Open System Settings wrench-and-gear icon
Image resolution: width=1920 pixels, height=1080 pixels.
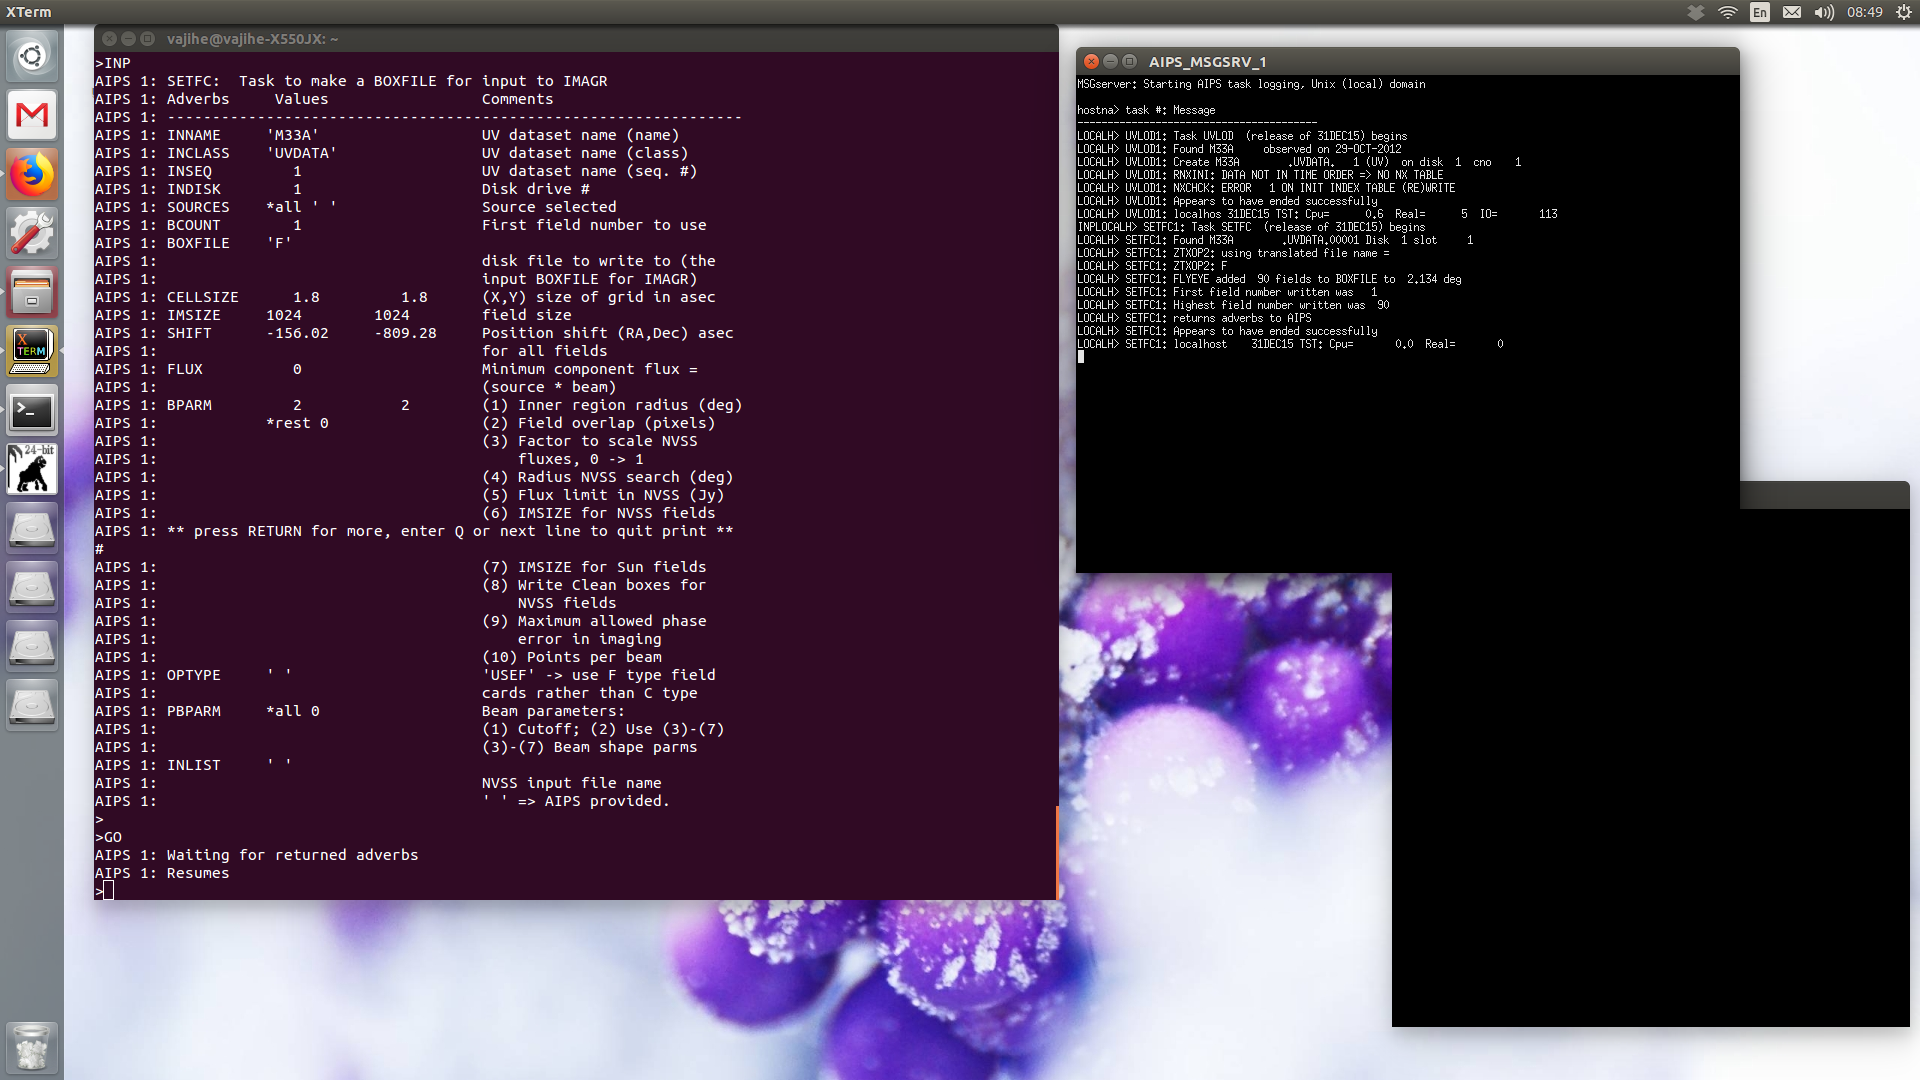click(x=32, y=233)
